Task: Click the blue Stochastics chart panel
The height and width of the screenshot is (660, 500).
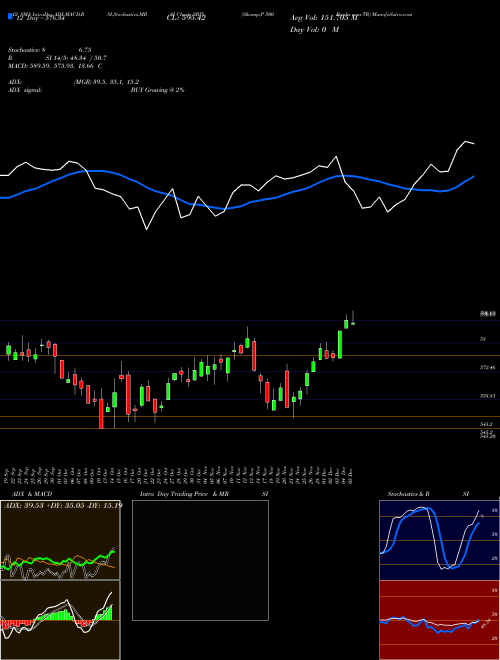Action: click(x=439, y=540)
